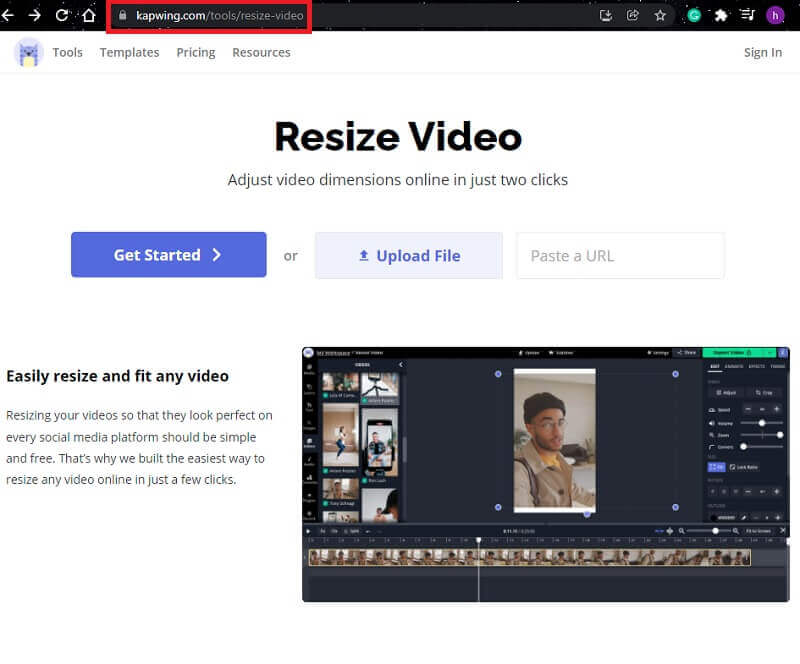This screenshot has height=664, width=800.
Task: Click the install app icon in address bar
Action: (605, 15)
